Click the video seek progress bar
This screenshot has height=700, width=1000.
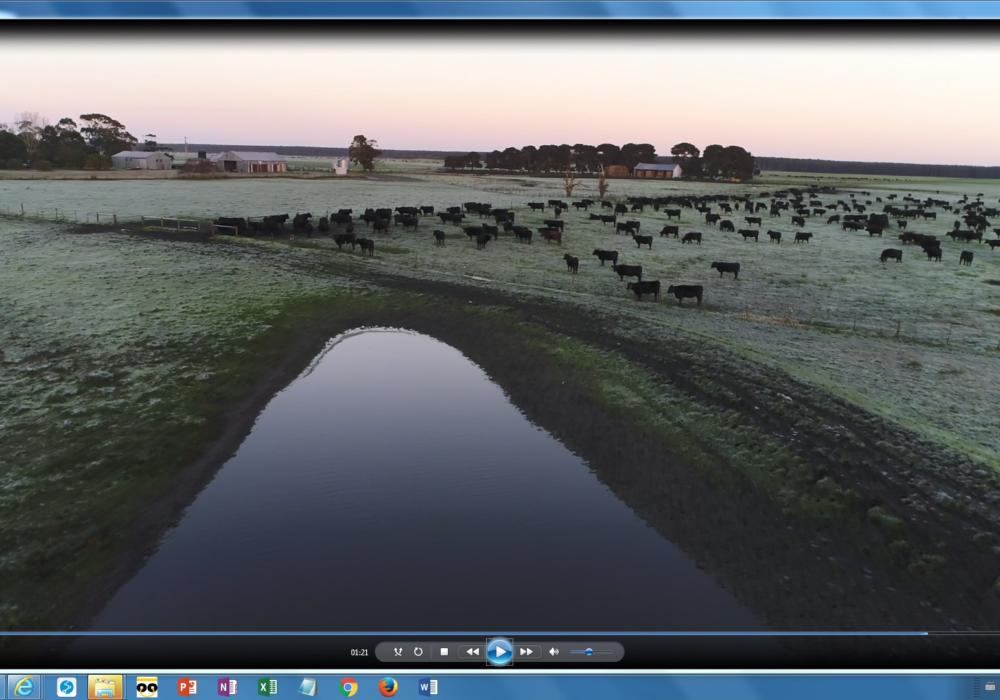(500, 633)
